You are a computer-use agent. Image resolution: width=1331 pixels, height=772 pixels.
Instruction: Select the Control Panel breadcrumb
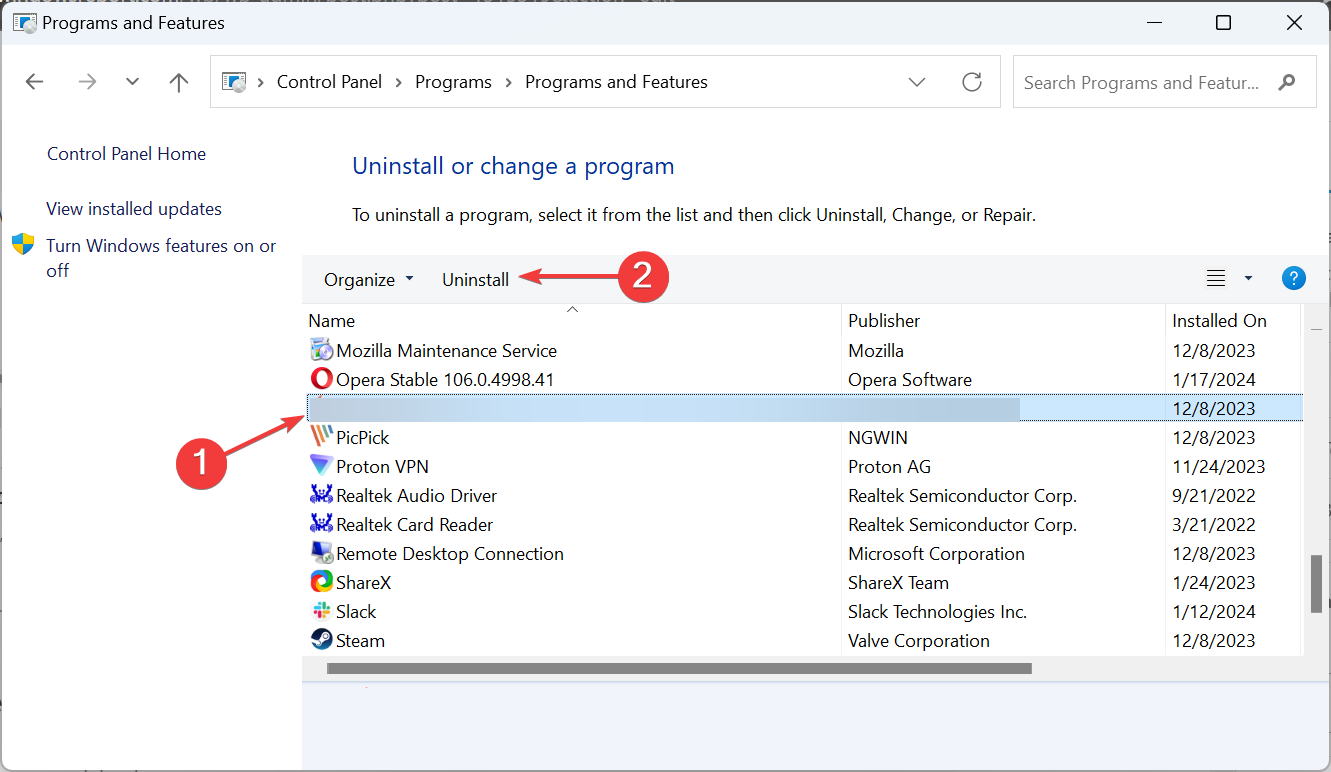tap(329, 82)
